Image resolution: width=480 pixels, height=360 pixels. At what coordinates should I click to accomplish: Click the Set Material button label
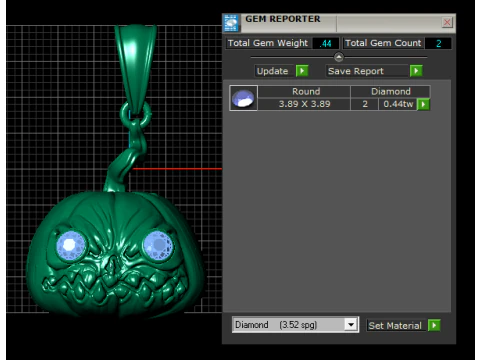(x=395, y=325)
